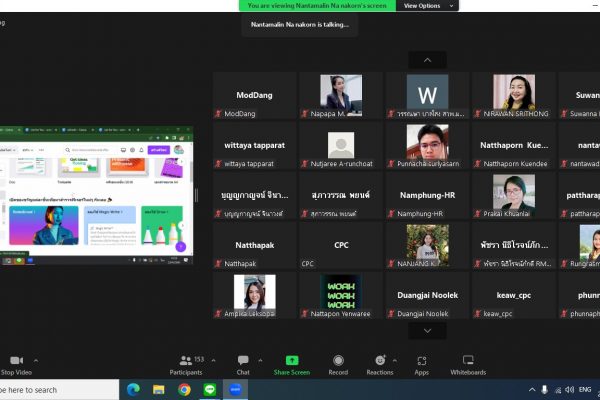Select the NANJANG K. video tile
The height and width of the screenshot is (400, 600).
(427, 245)
